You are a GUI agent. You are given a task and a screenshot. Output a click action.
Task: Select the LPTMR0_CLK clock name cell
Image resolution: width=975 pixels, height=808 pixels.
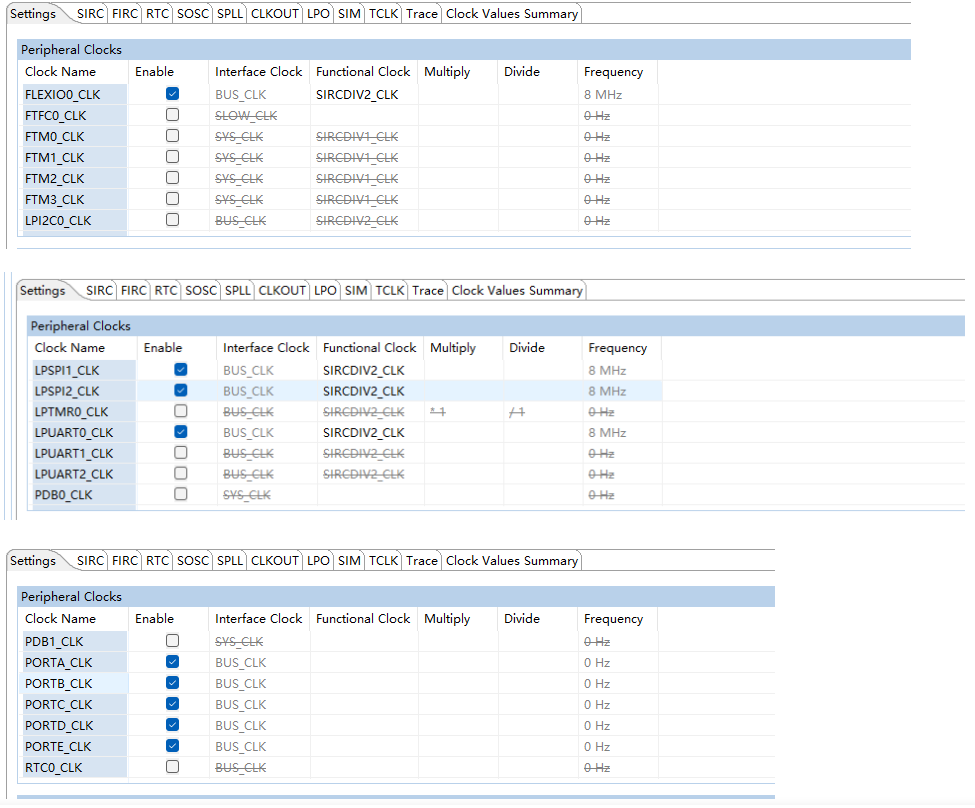point(84,412)
